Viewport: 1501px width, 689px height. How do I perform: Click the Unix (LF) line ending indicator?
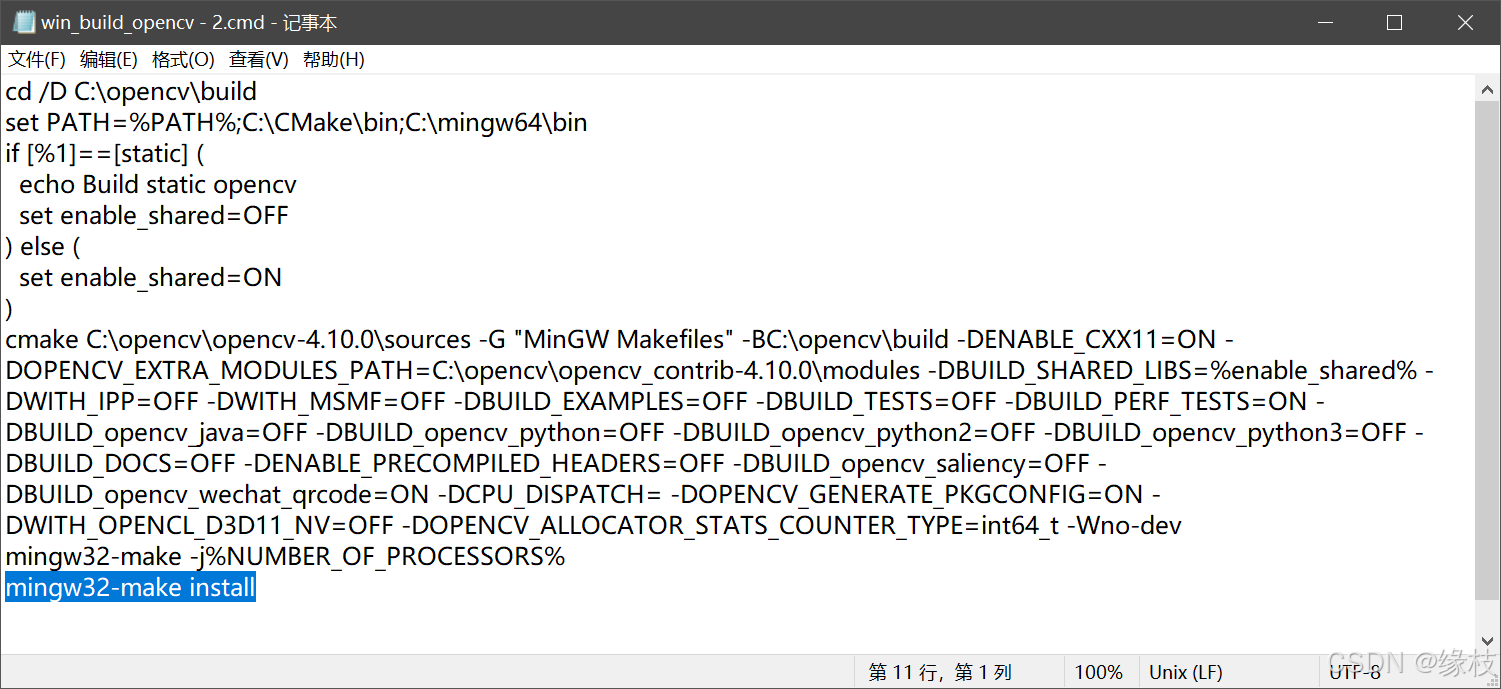tap(1185, 671)
